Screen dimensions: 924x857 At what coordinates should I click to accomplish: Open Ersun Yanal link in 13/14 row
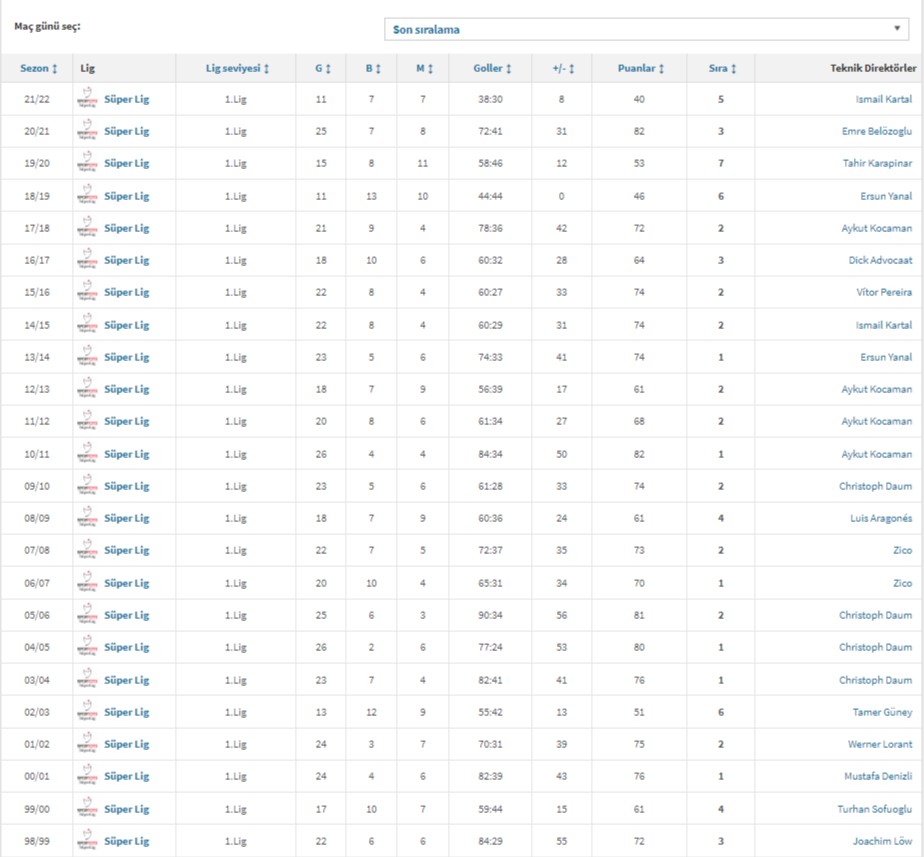[x=886, y=357]
